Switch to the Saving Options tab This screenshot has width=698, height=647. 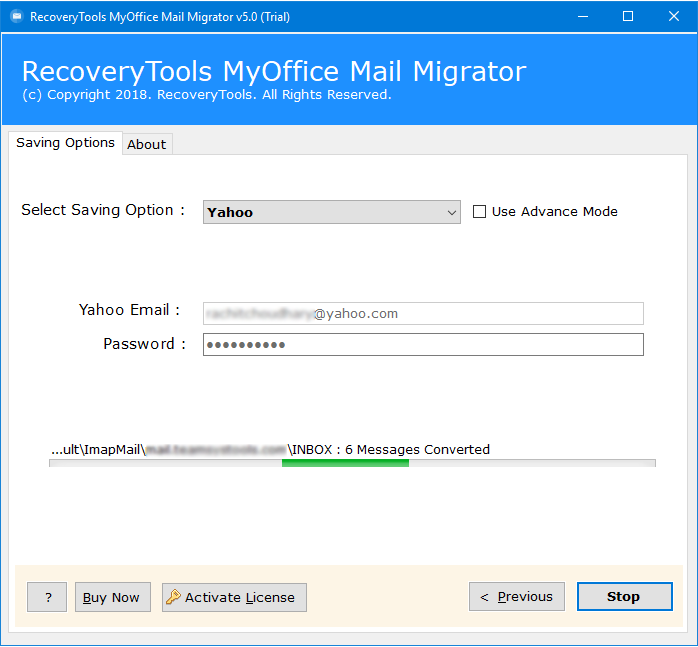pos(65,143)
